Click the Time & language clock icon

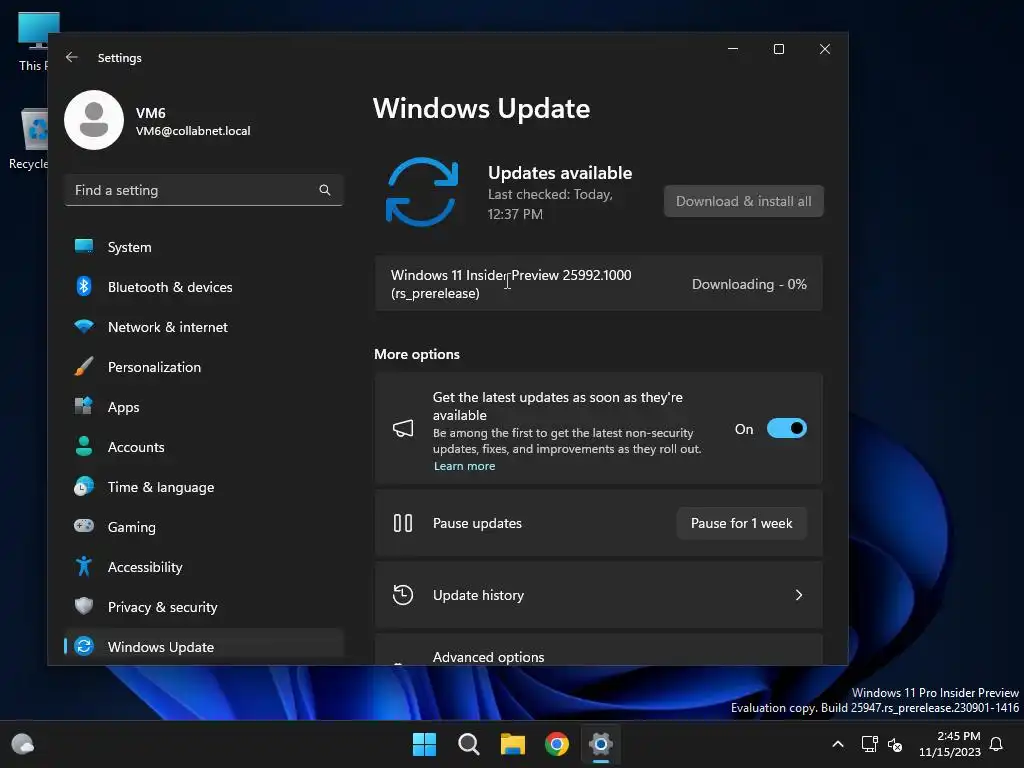(84, 487)
